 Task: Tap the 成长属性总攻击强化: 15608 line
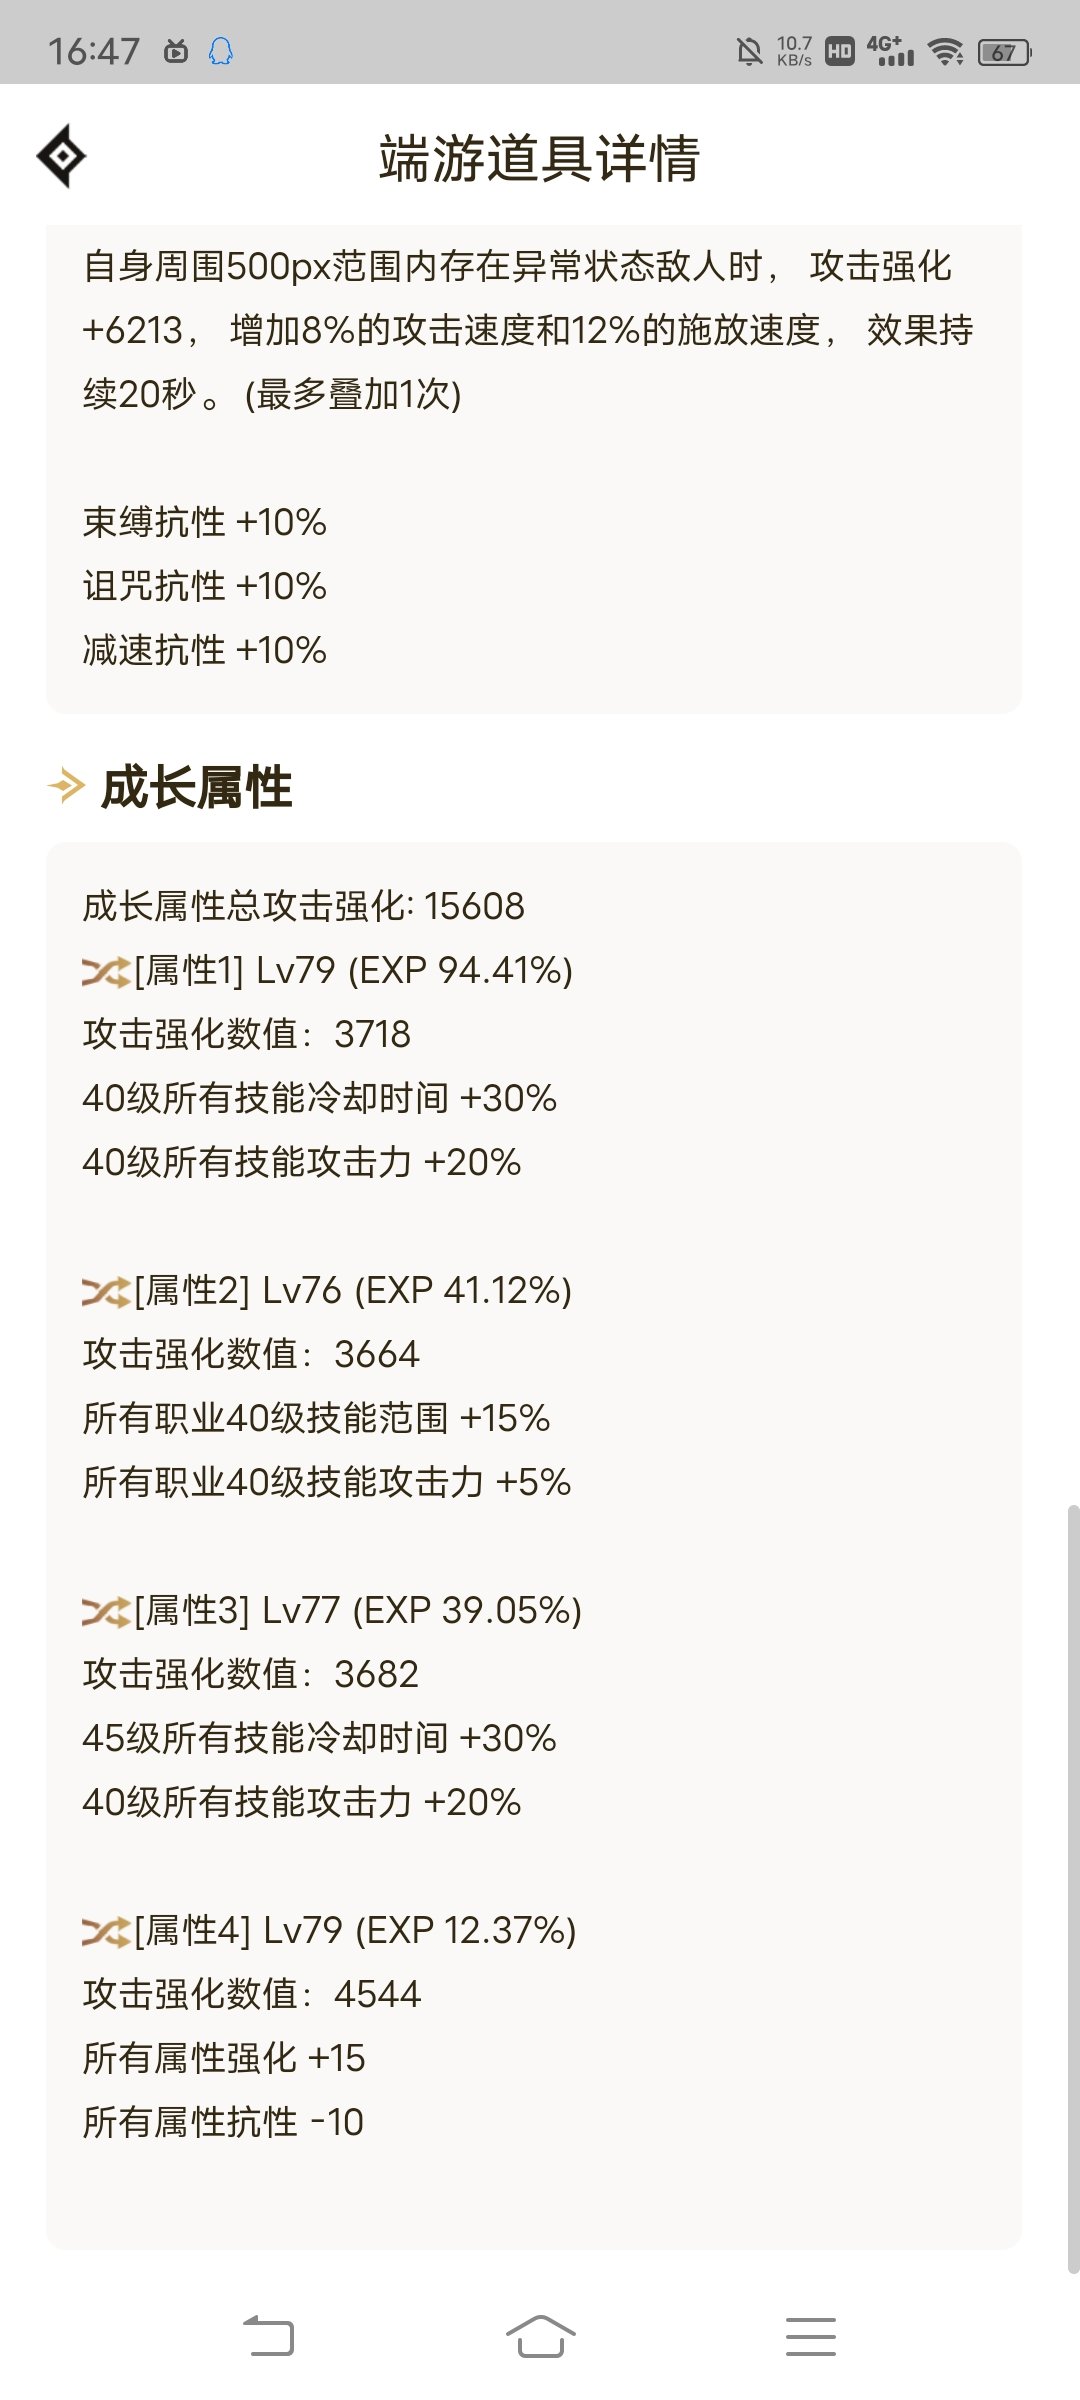pos(303,906)
